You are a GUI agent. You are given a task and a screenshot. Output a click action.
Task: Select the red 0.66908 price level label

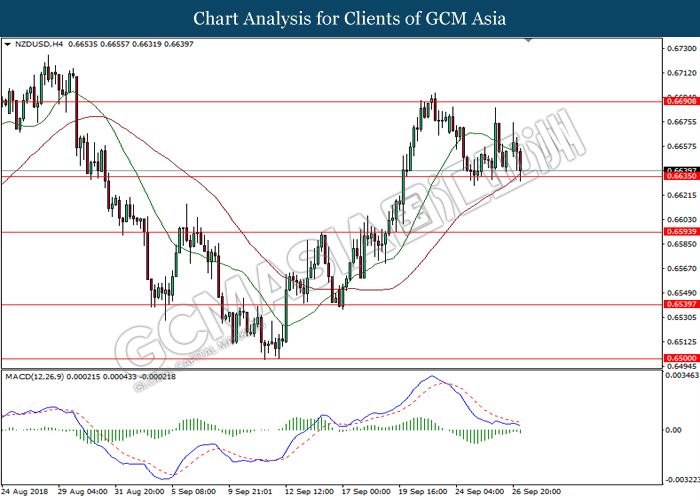tap(681, 101)
